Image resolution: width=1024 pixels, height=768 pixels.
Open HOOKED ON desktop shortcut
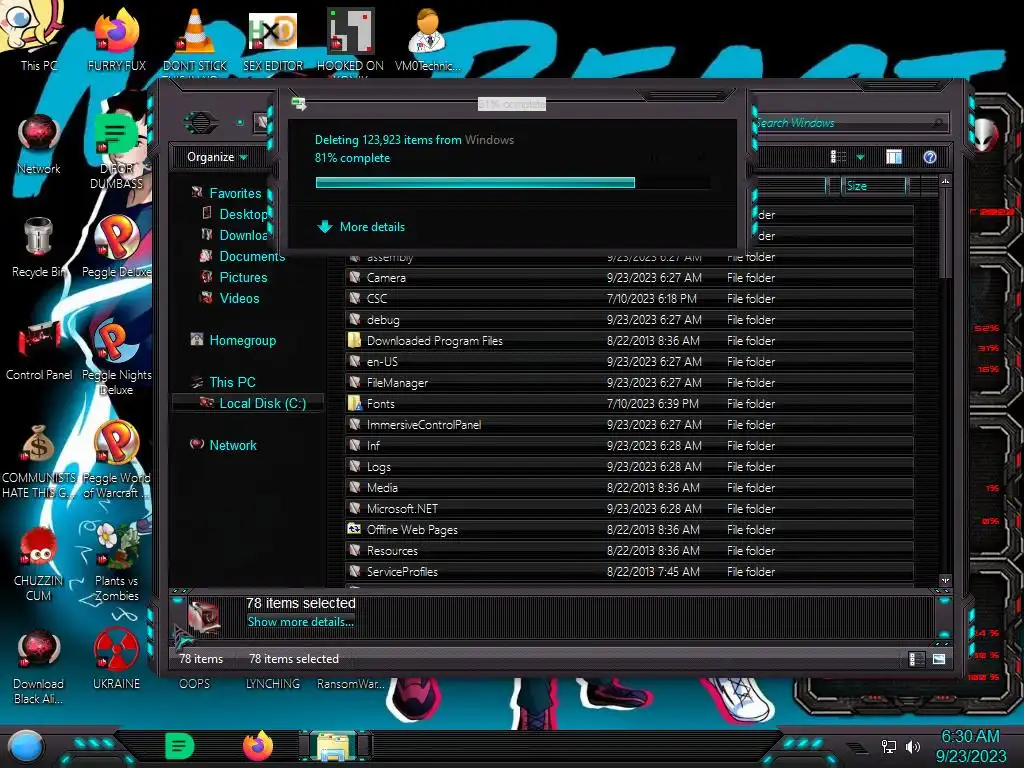[x=350, y=38]
